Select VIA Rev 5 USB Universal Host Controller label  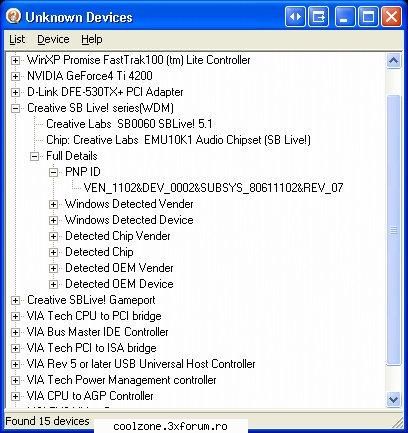tap(141, 364)
